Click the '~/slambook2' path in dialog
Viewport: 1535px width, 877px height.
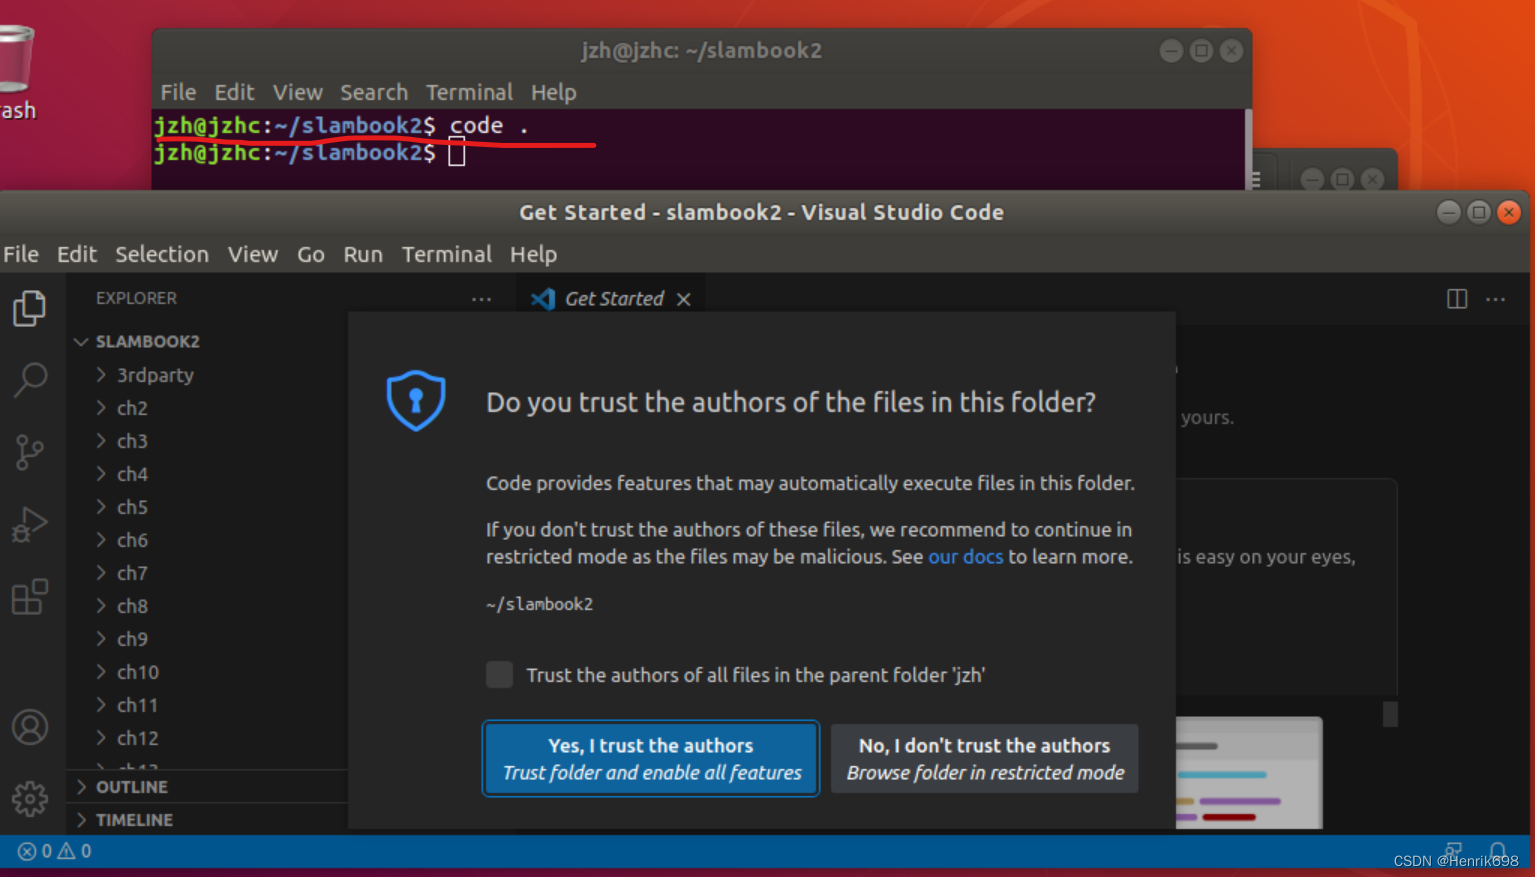tap(540, 604)
